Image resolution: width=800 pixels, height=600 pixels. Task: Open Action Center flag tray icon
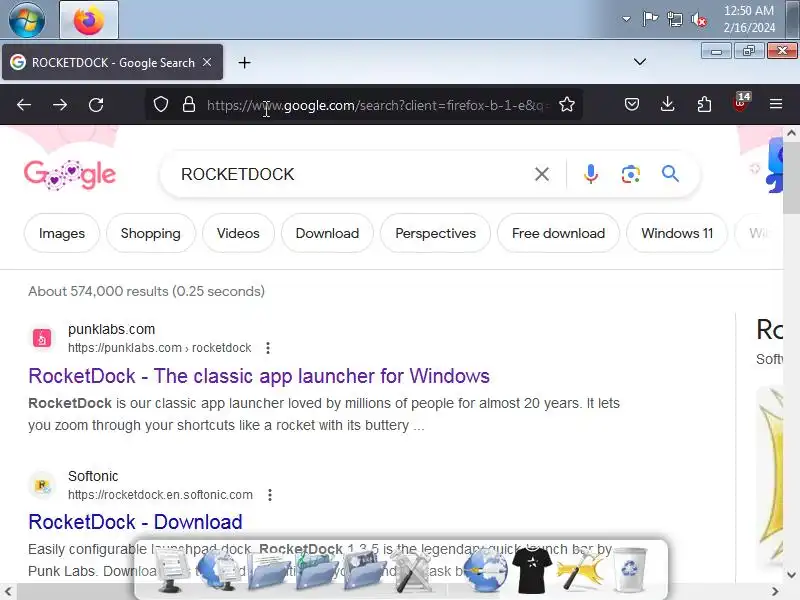pos(650,19)
